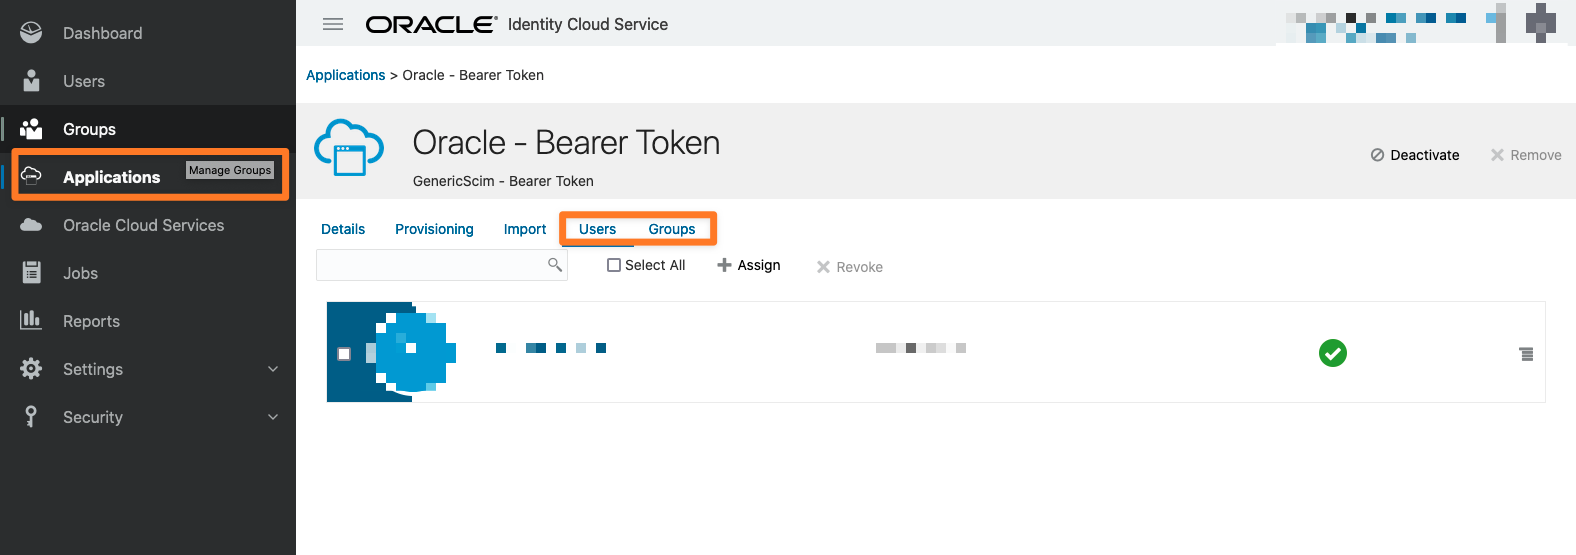Click the Assign button
Screen dimensions: 1576x555
749,265
